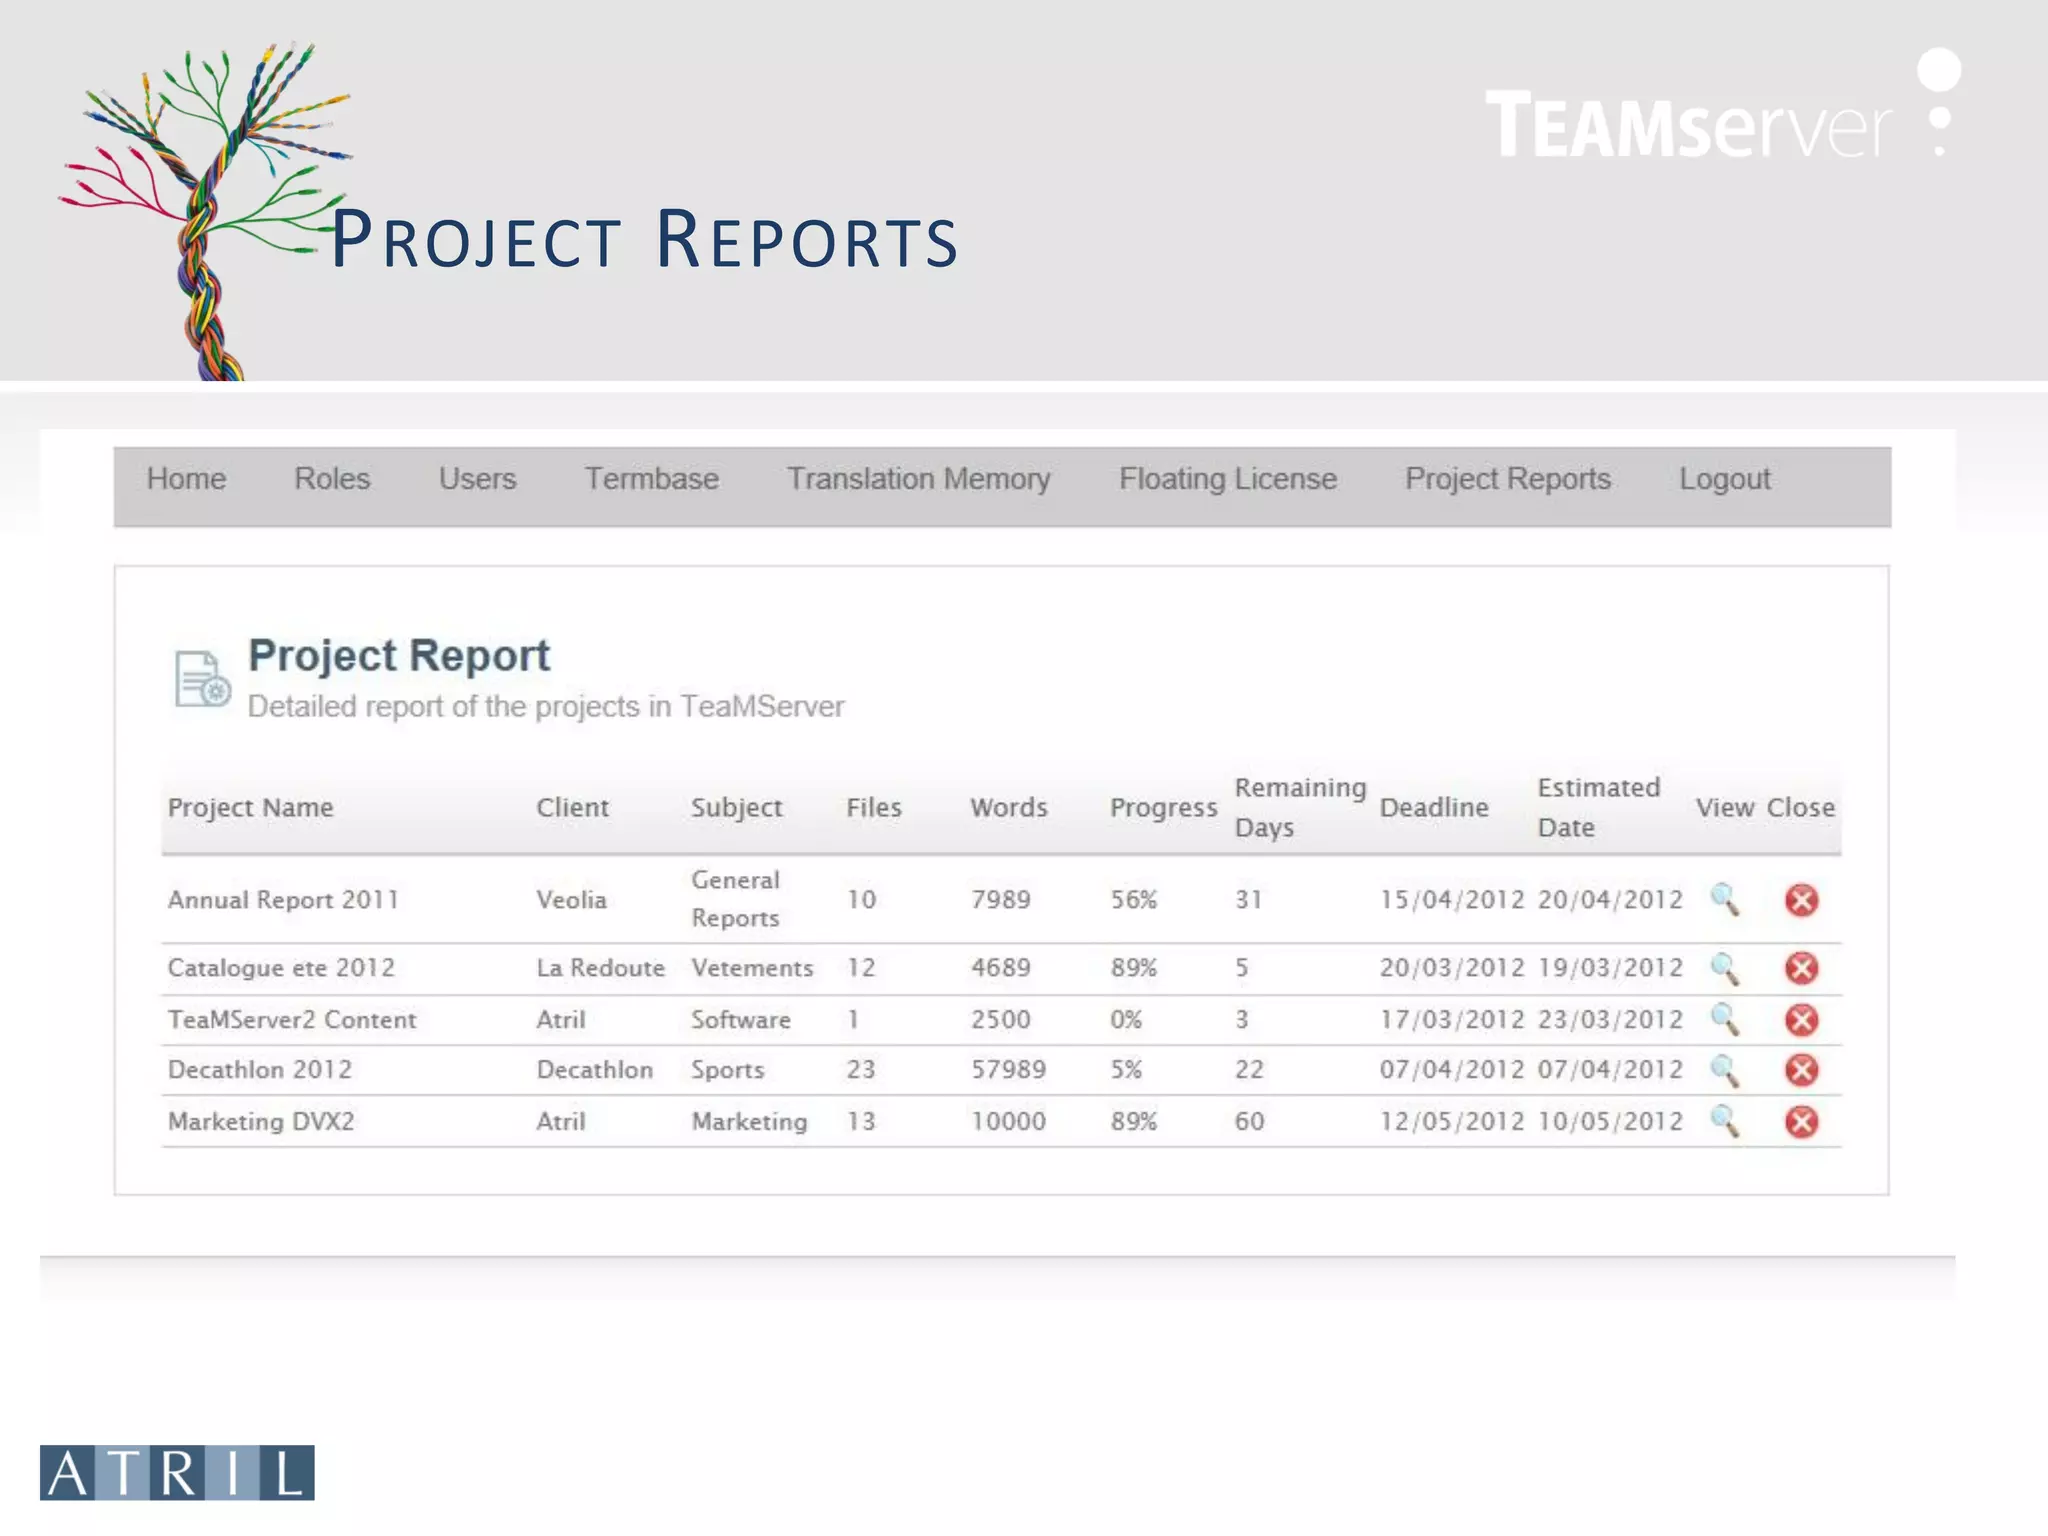This screenshot has height=1536, width=2048.
Task: Open the Home menu item
Action: coord(186,479)
